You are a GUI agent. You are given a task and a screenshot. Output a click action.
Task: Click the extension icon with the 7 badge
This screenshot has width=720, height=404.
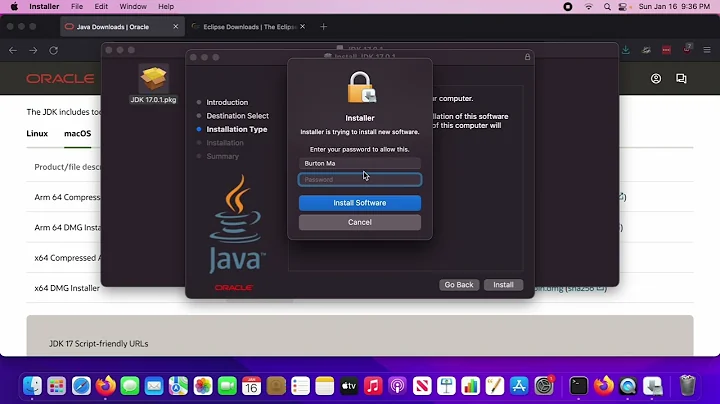(x=687, y=49)
